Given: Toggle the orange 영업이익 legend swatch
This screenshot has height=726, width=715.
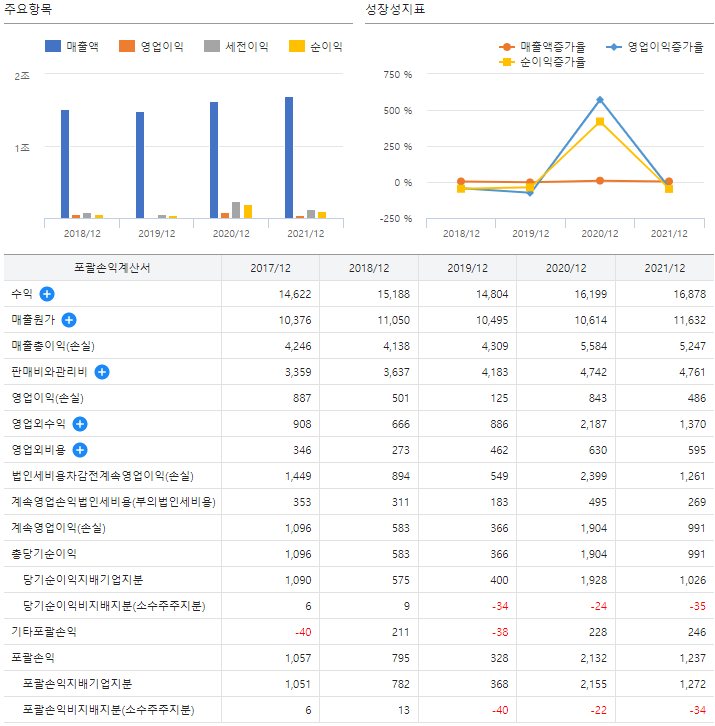Looking at the screenshot, I should [127, 46].
